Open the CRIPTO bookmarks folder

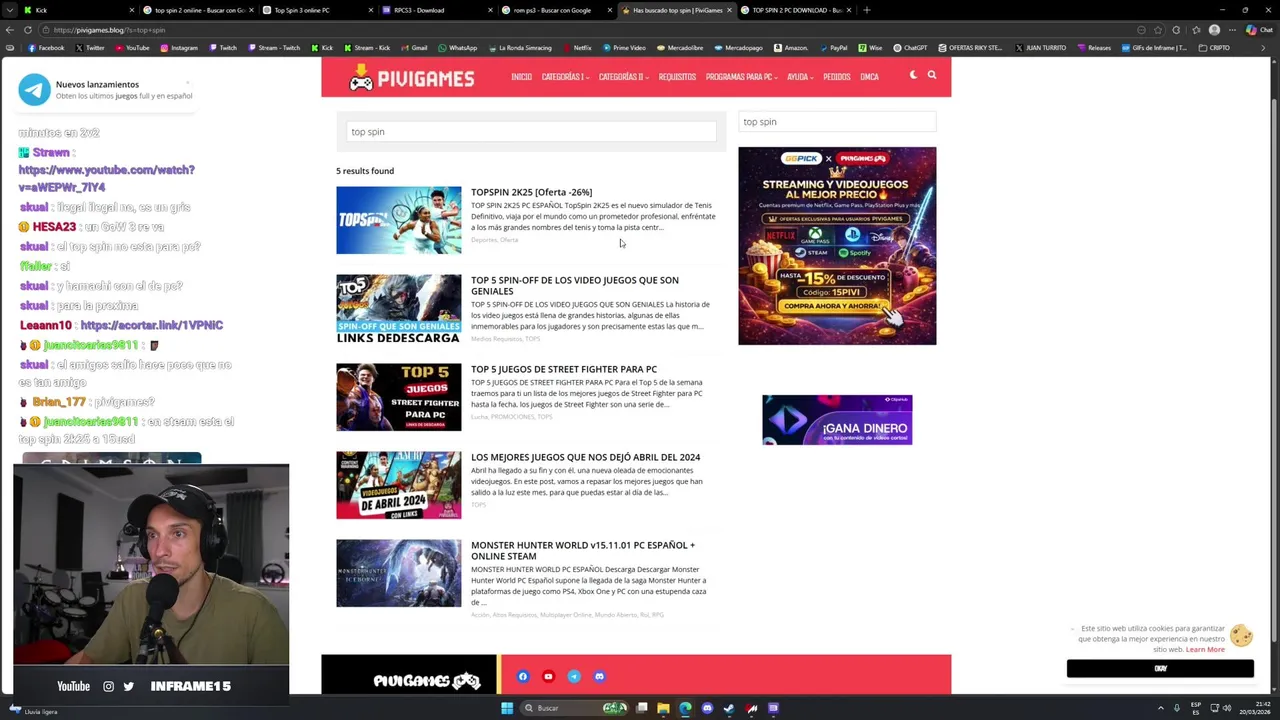click(x=1214, y=48)
